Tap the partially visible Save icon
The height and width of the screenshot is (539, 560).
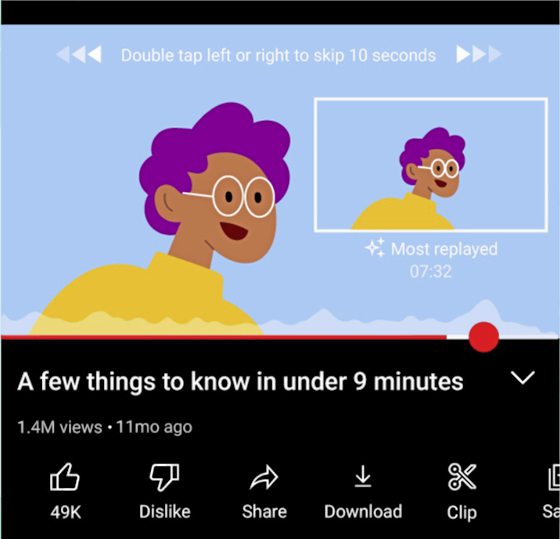click(554, 477)
